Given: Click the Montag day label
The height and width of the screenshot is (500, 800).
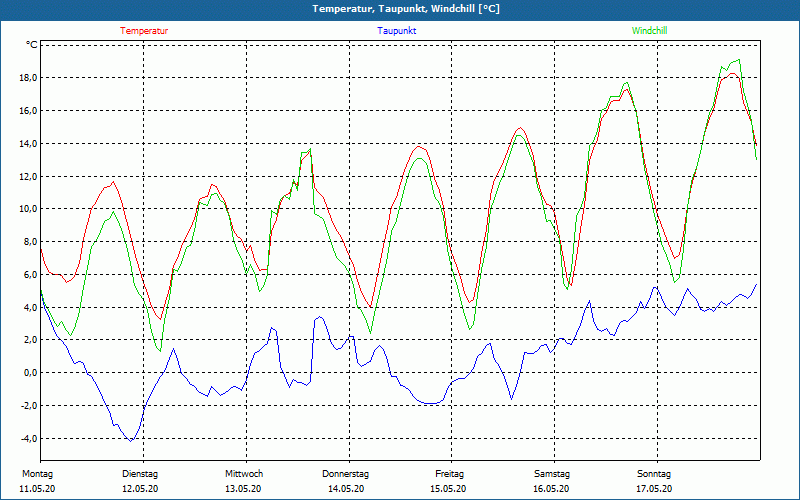Looking at the screenshot, I should pyautogui.click(x=36, y=474).
